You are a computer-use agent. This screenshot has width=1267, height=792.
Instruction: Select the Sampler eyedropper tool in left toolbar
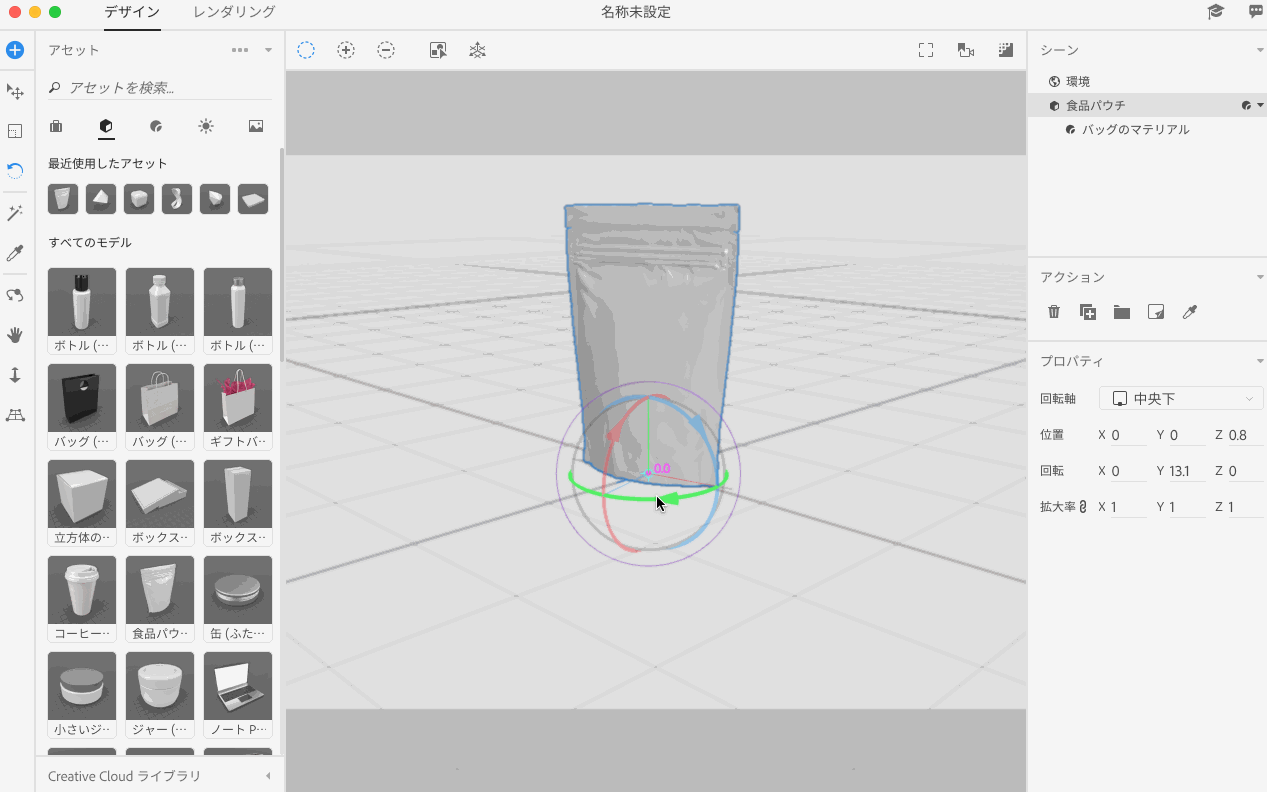pos(15,254)
